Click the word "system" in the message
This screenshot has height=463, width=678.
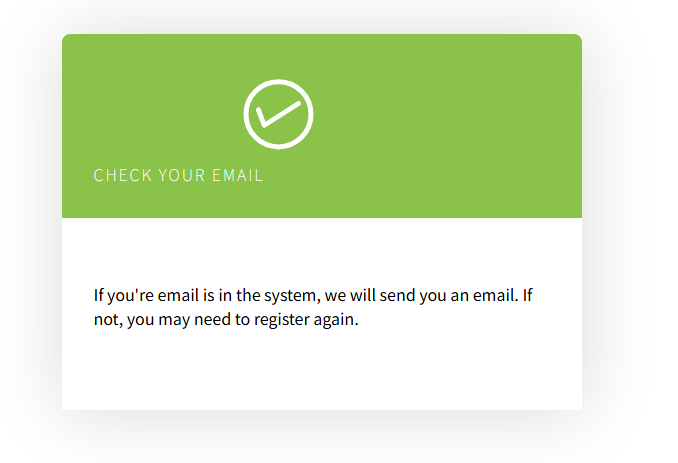tap(292, 297)
